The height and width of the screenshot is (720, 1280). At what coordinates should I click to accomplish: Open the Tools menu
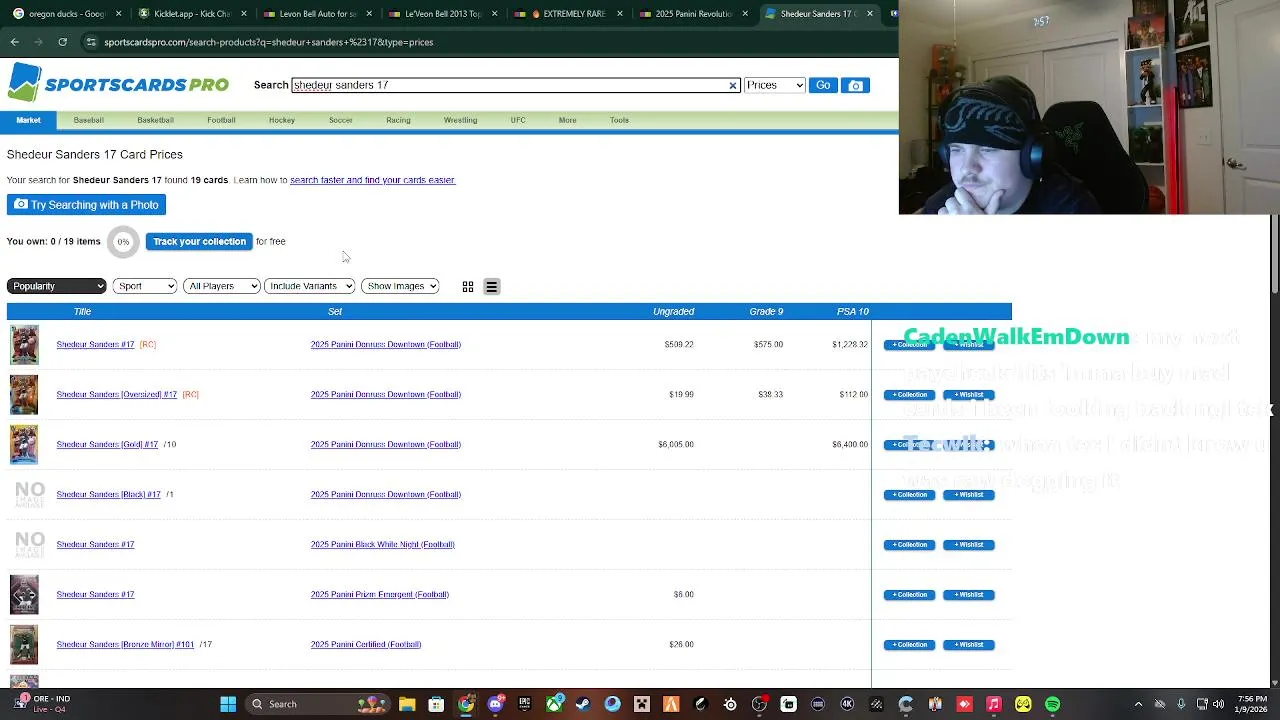pyautogui.click(x=619, y=120)
